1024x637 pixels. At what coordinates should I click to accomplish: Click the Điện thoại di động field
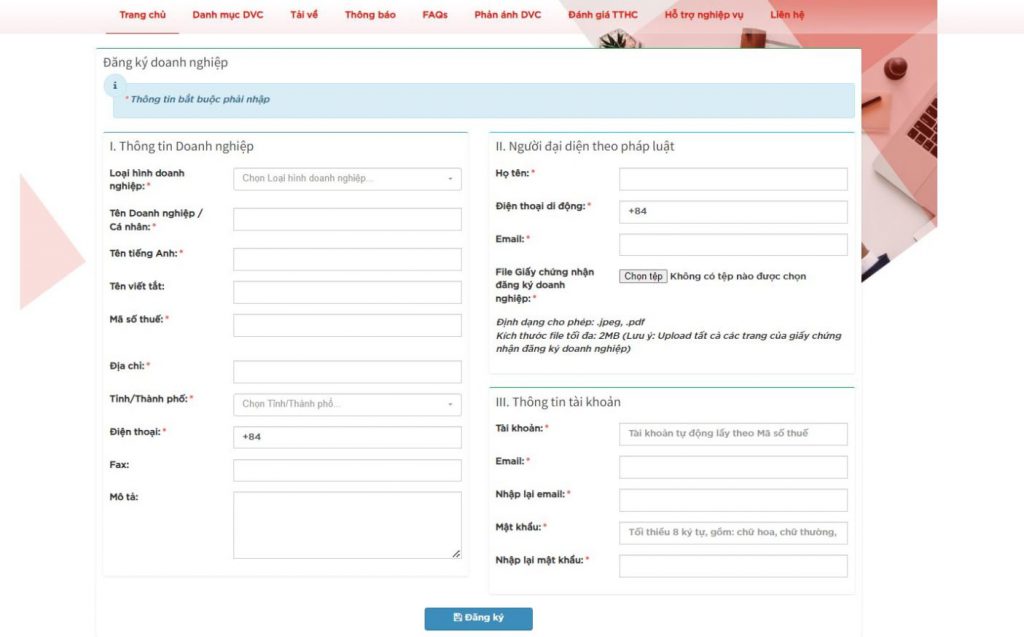733,212
